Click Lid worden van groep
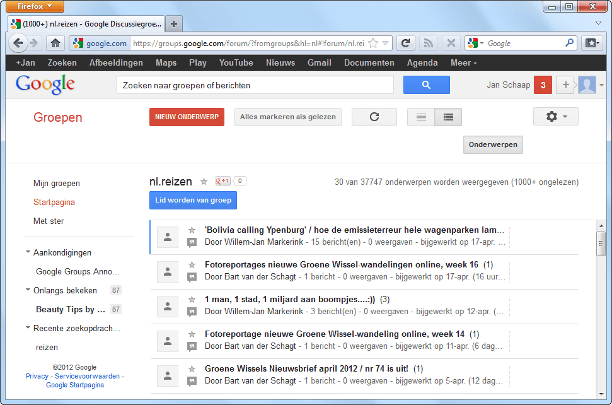 [193, 200]
